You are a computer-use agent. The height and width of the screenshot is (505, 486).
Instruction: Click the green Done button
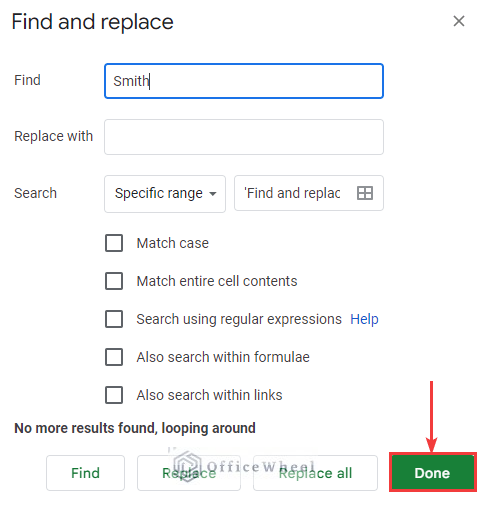click(432, 473)
